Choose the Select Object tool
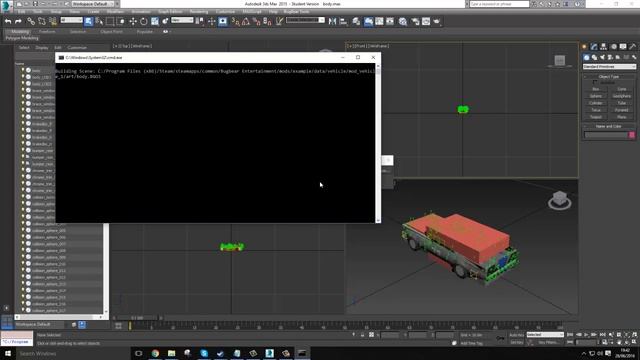This screenshot has height=360, width=640. [89, 21]
